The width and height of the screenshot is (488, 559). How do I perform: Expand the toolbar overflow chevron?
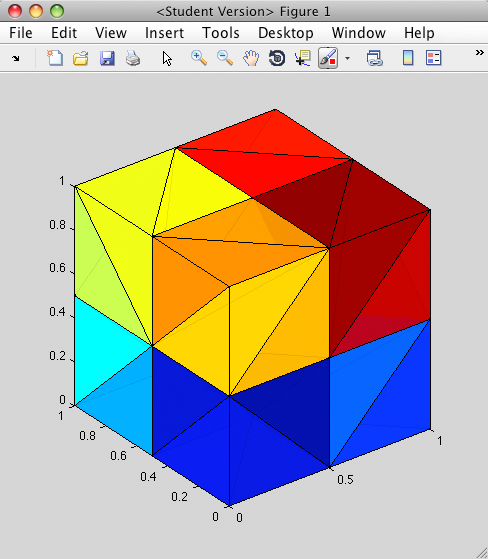click(479, 53)
